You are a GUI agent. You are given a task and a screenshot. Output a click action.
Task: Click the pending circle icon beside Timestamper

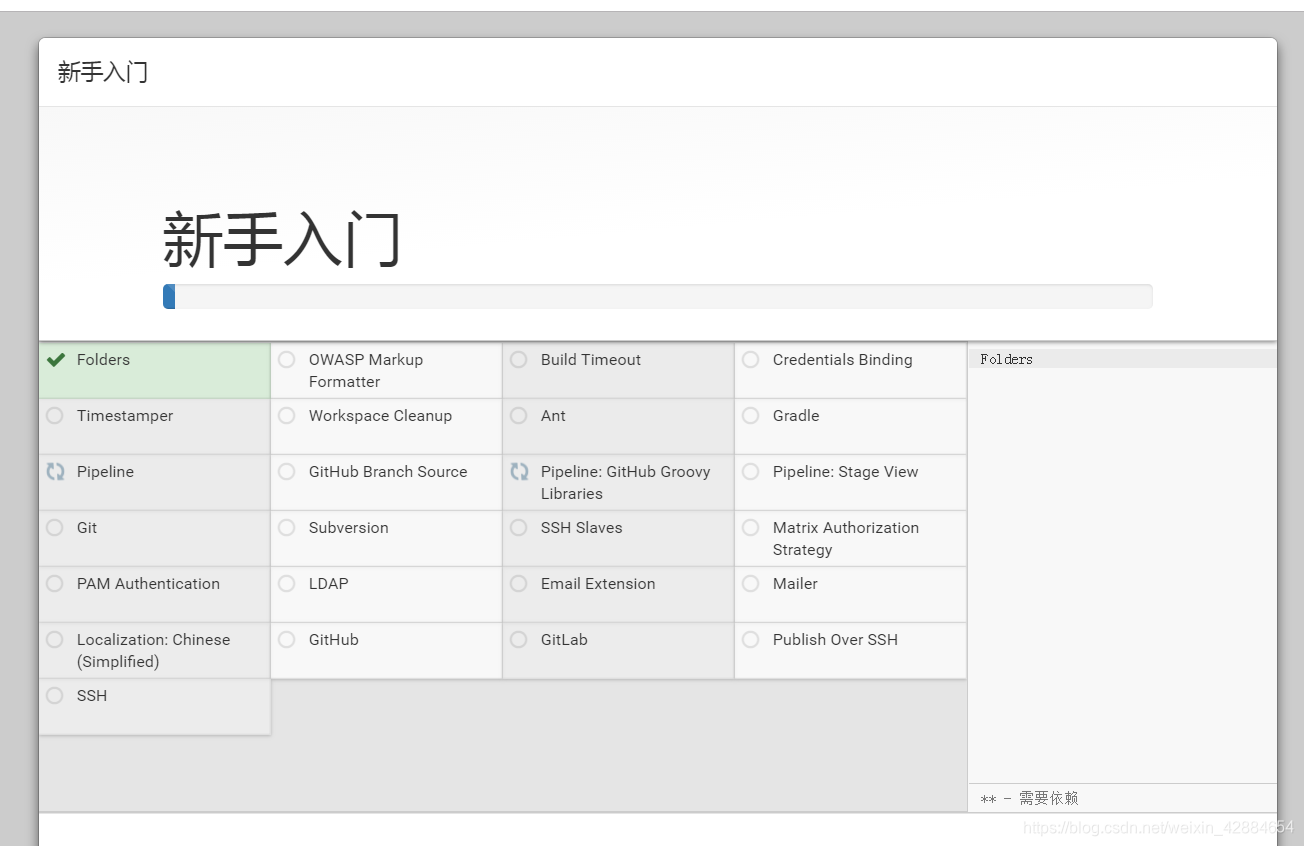click(55, 416)
